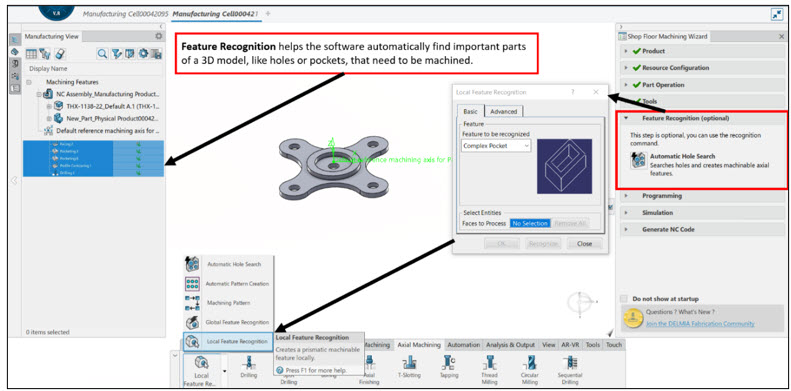
Task: Click the Drilling operation icon
Action: tap(249, 363)
